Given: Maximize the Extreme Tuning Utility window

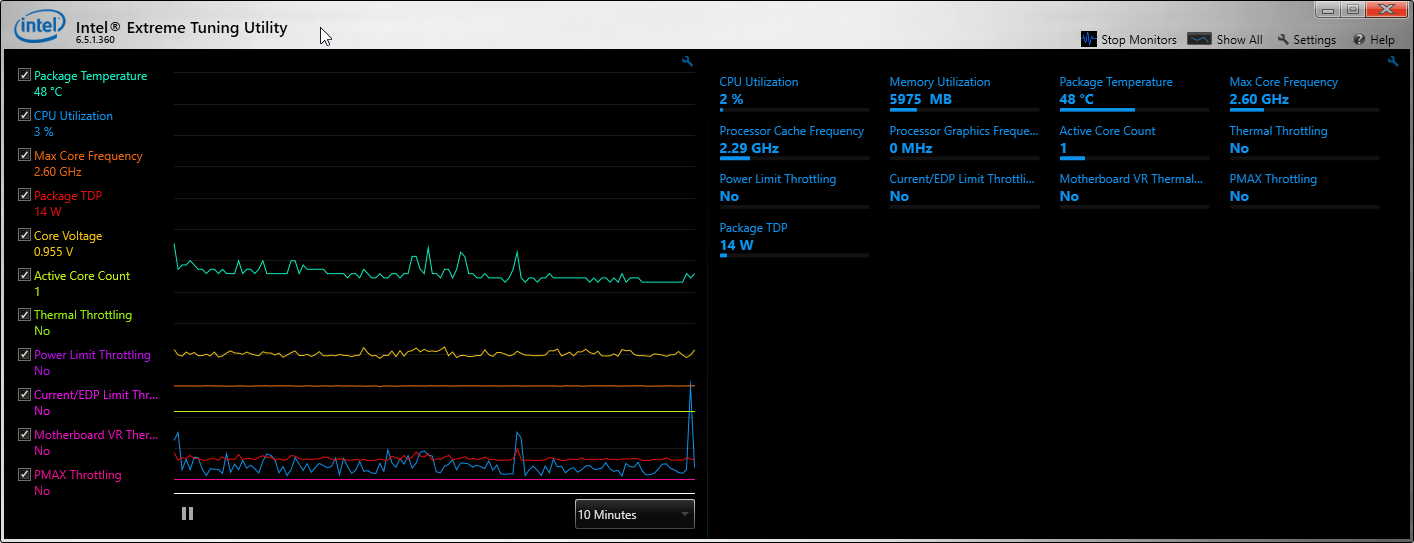Looking at the screenshot, I should (x=1352, y=9).
